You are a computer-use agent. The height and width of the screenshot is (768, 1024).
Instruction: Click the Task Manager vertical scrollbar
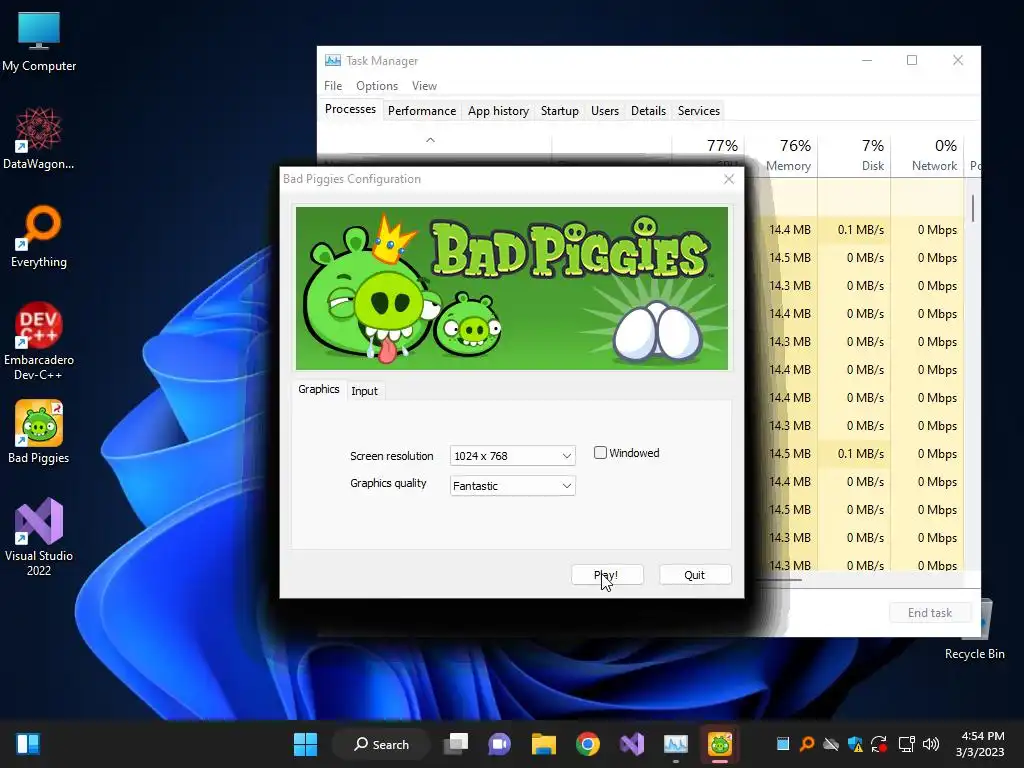(x=973, y=209)
